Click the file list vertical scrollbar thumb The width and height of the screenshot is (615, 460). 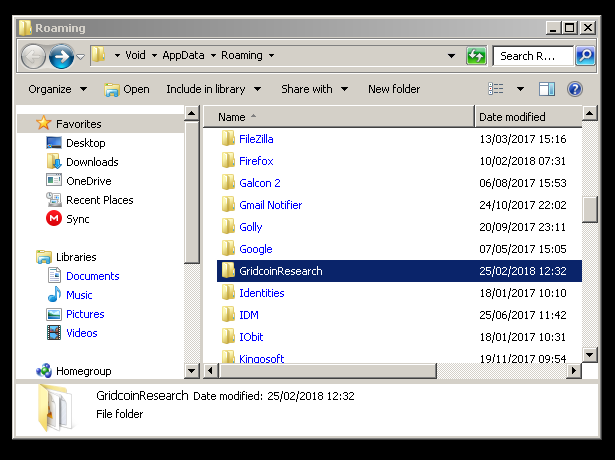(590, 209)
